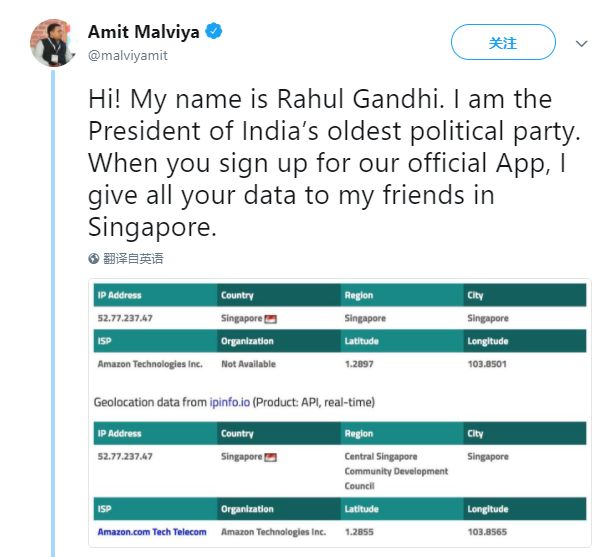The height and width of the screenshot is (557, 614).
Task: Open the Amazon.com Tech Telecom link
Action: (152, 532)
